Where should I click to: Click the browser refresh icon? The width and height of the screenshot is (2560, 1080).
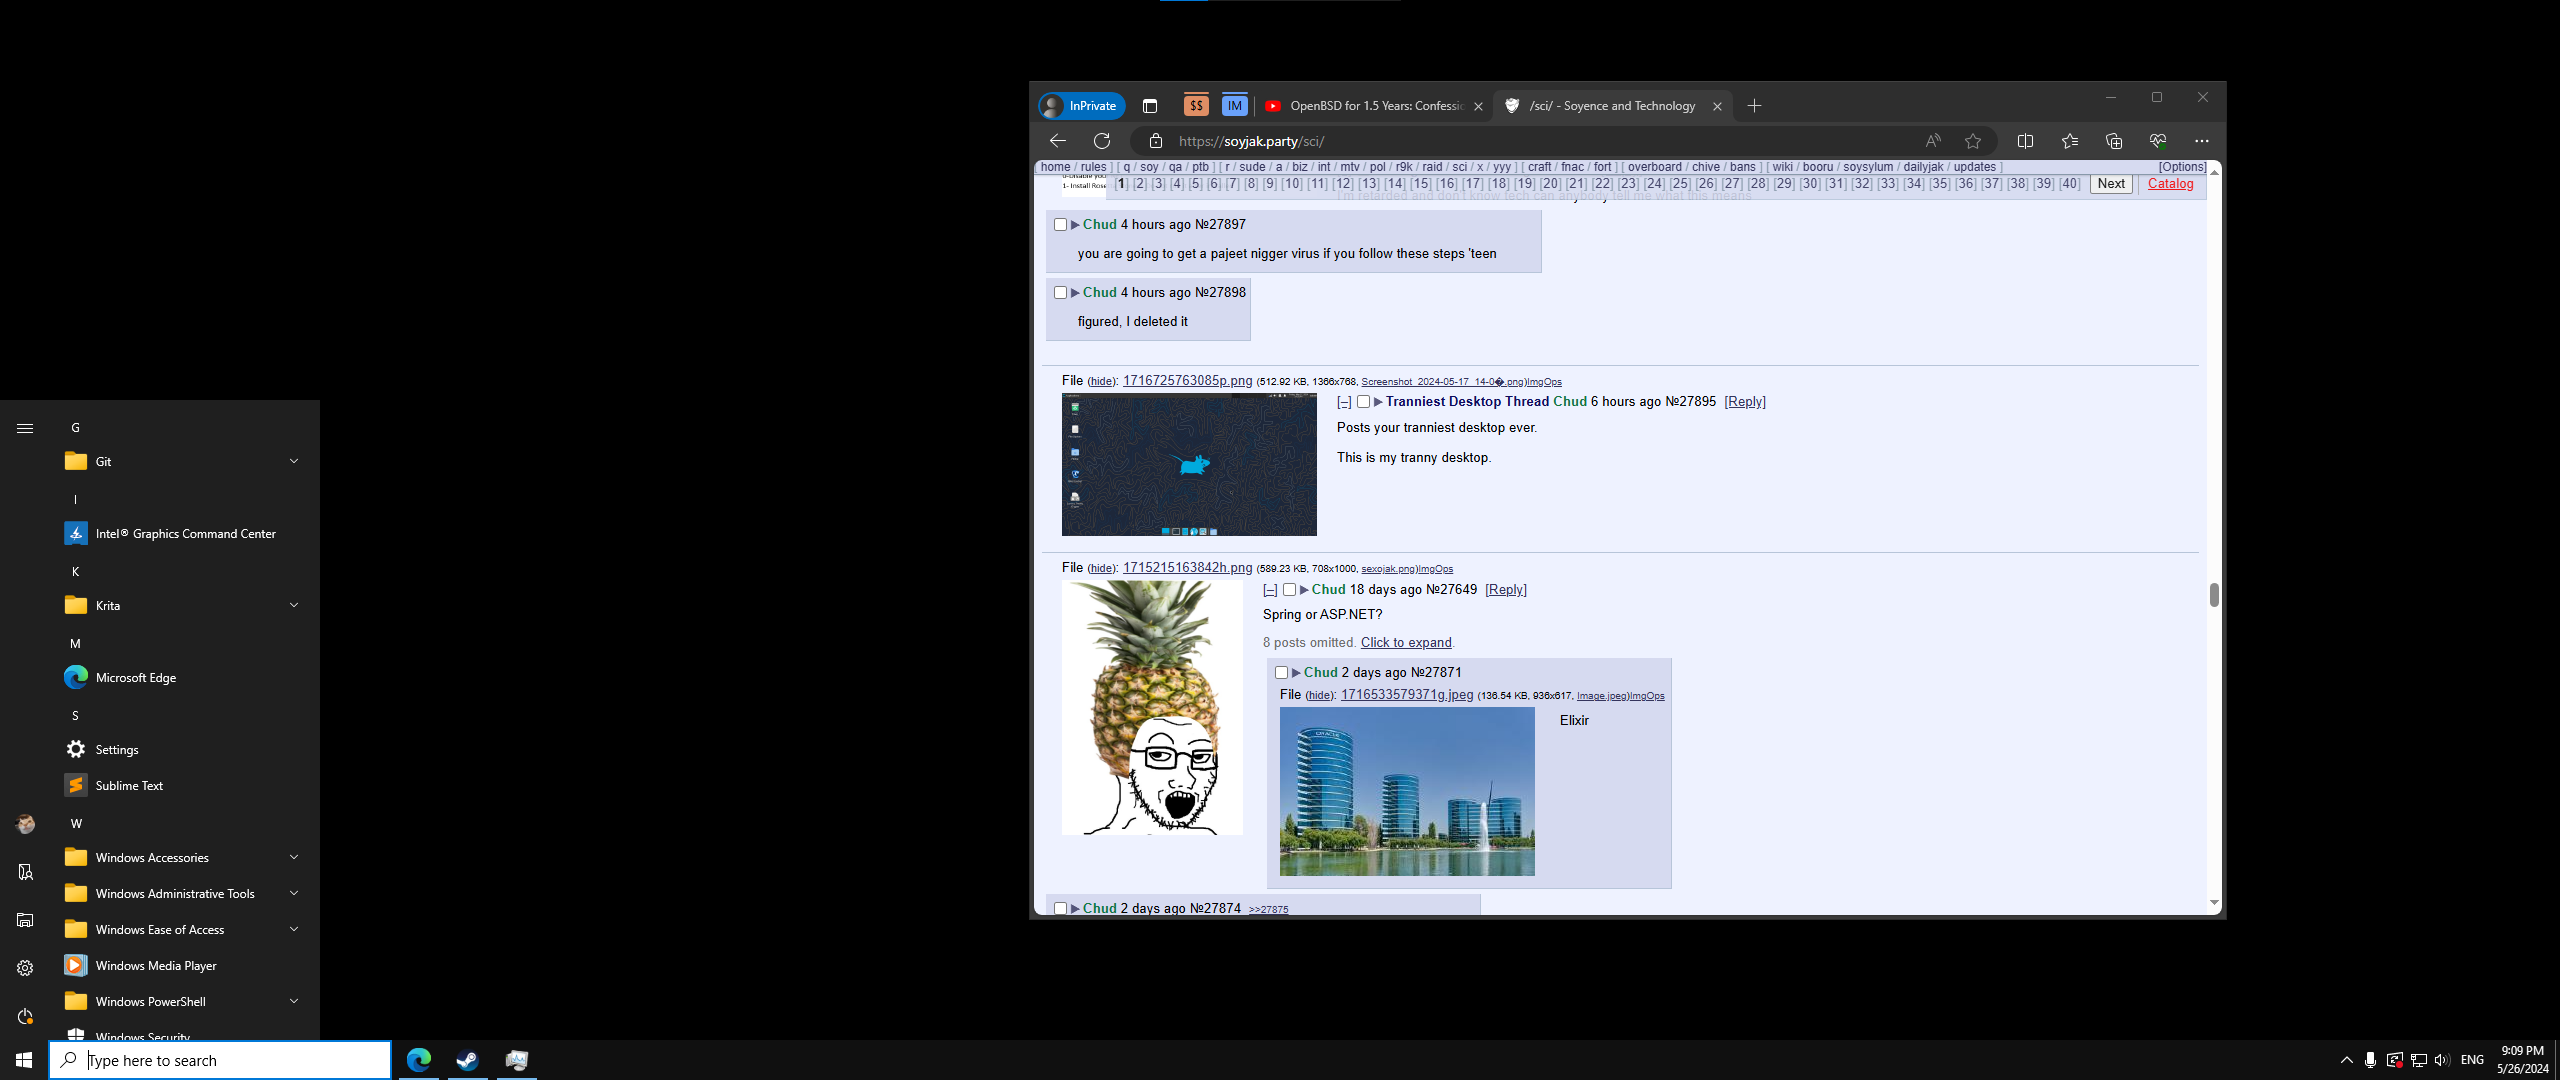click(1102, 141)
